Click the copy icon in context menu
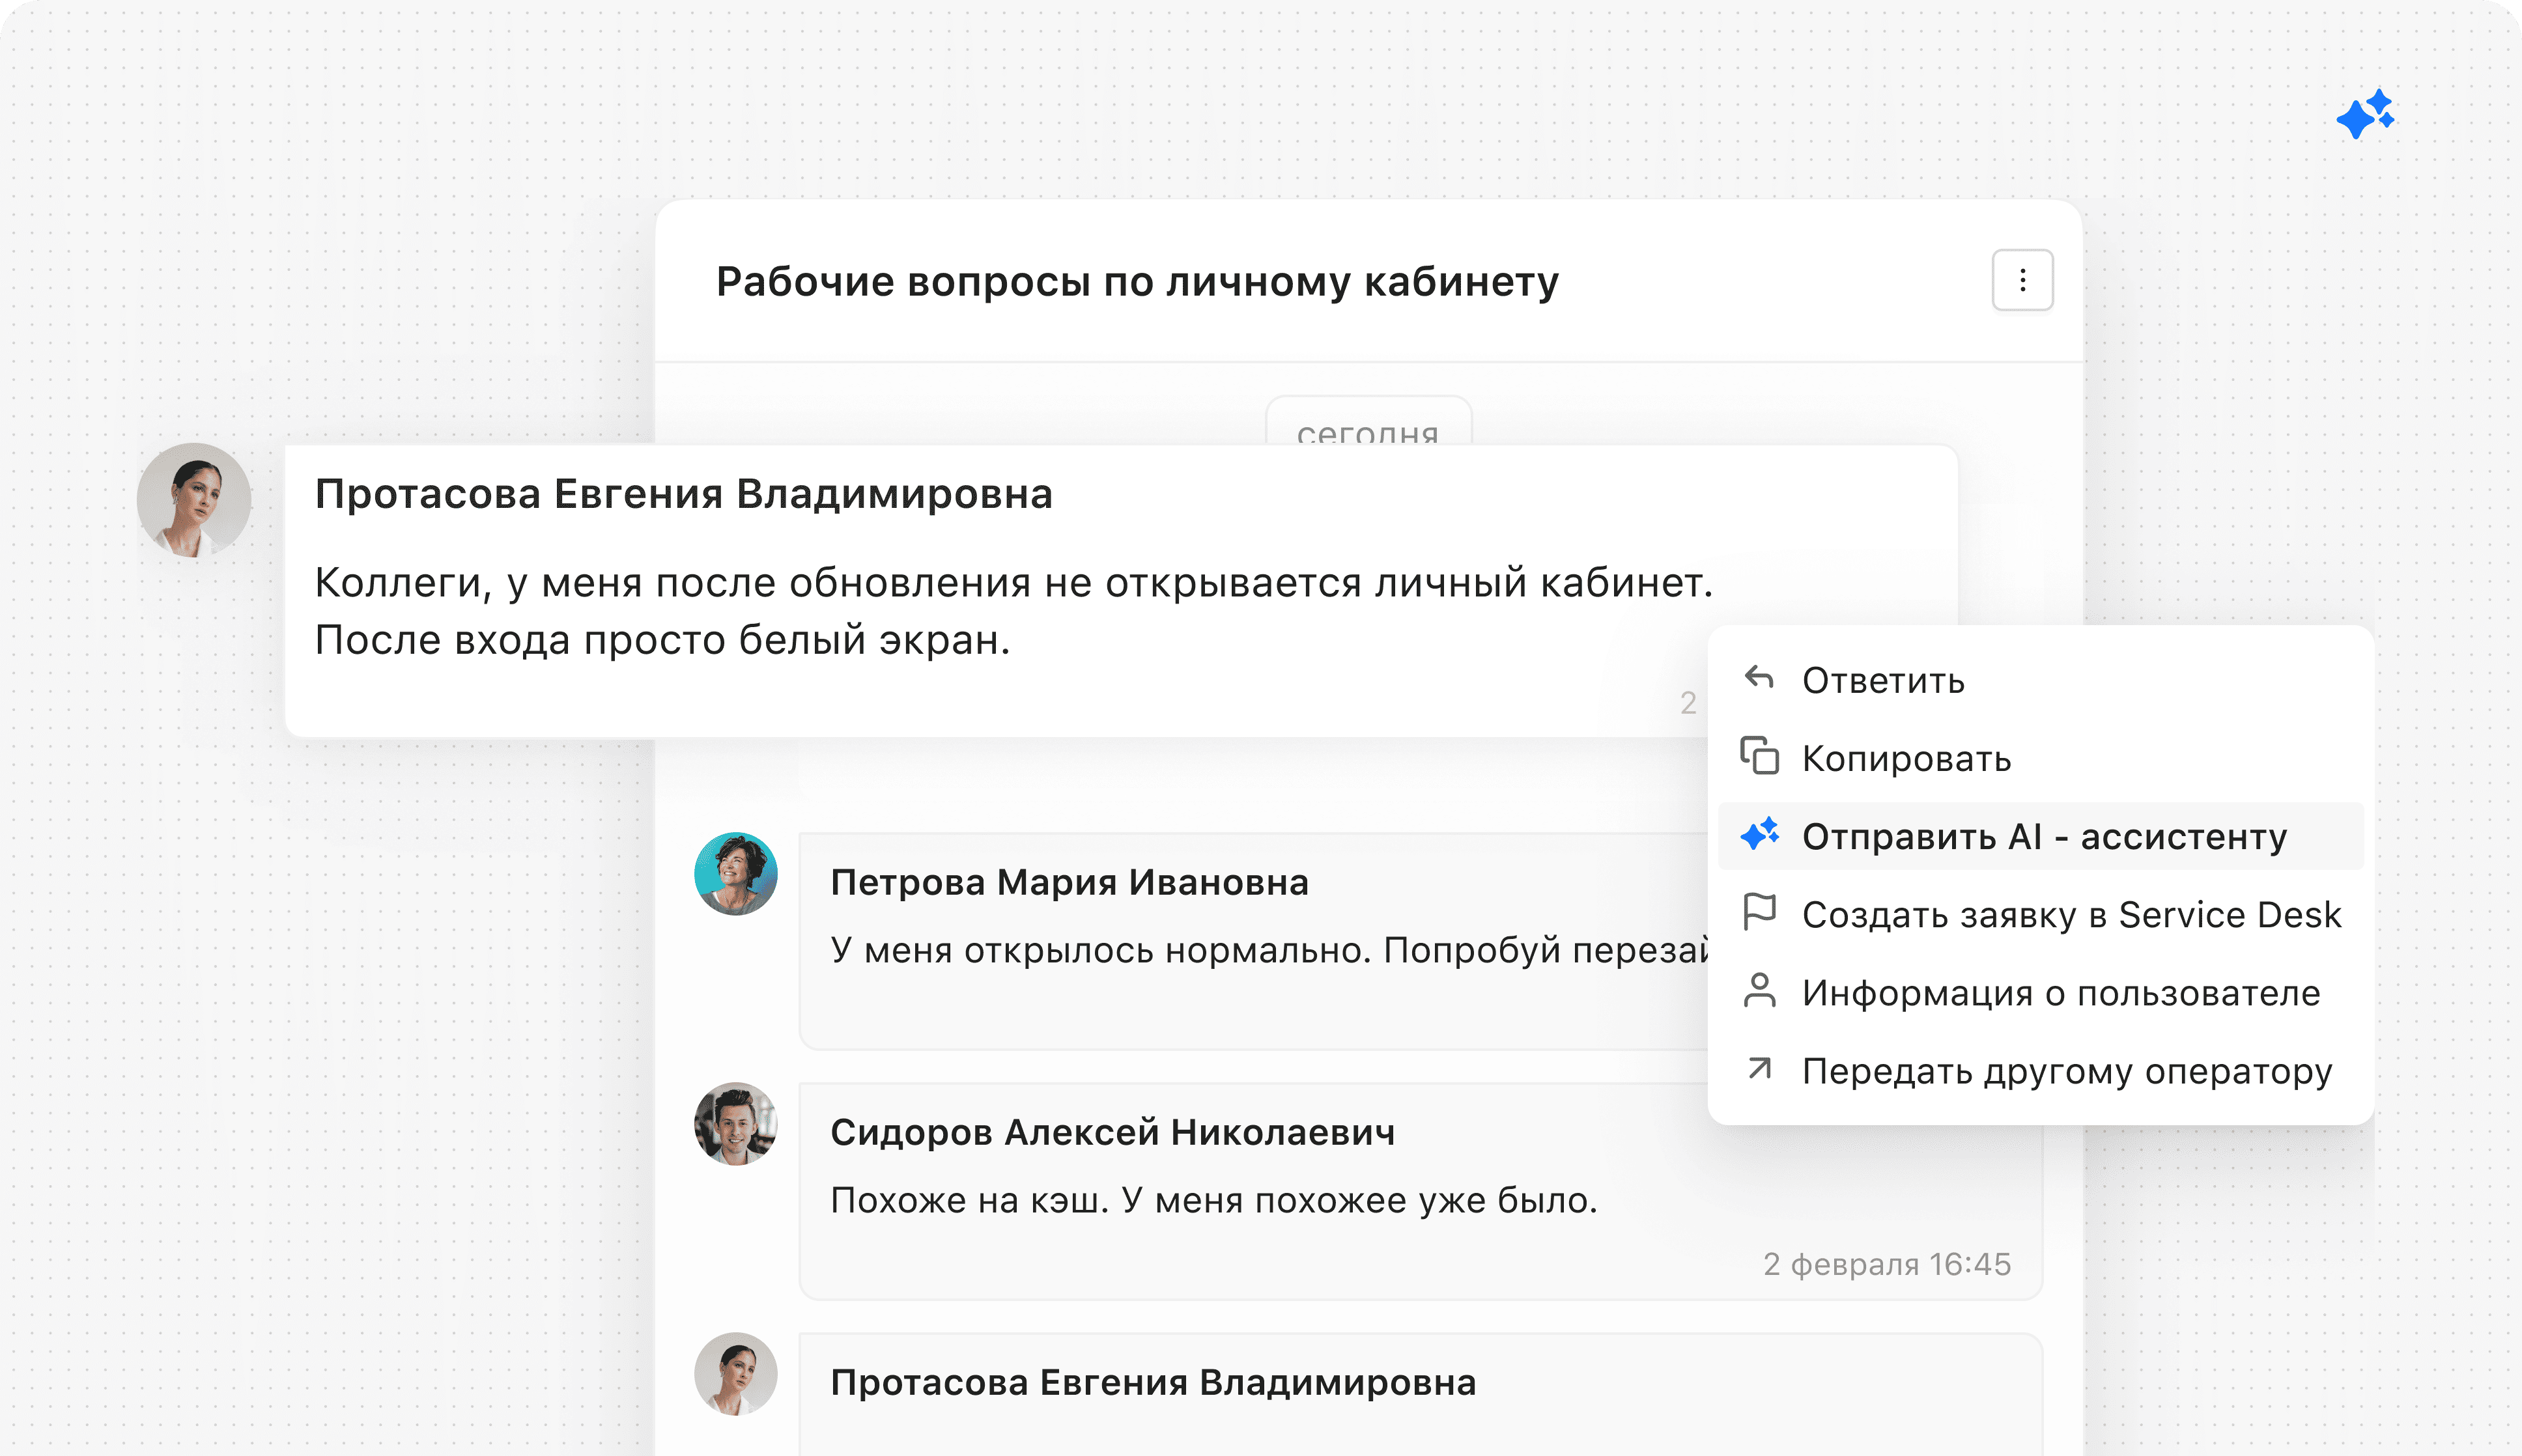 pyautogui.click(x=1759, y=756)
